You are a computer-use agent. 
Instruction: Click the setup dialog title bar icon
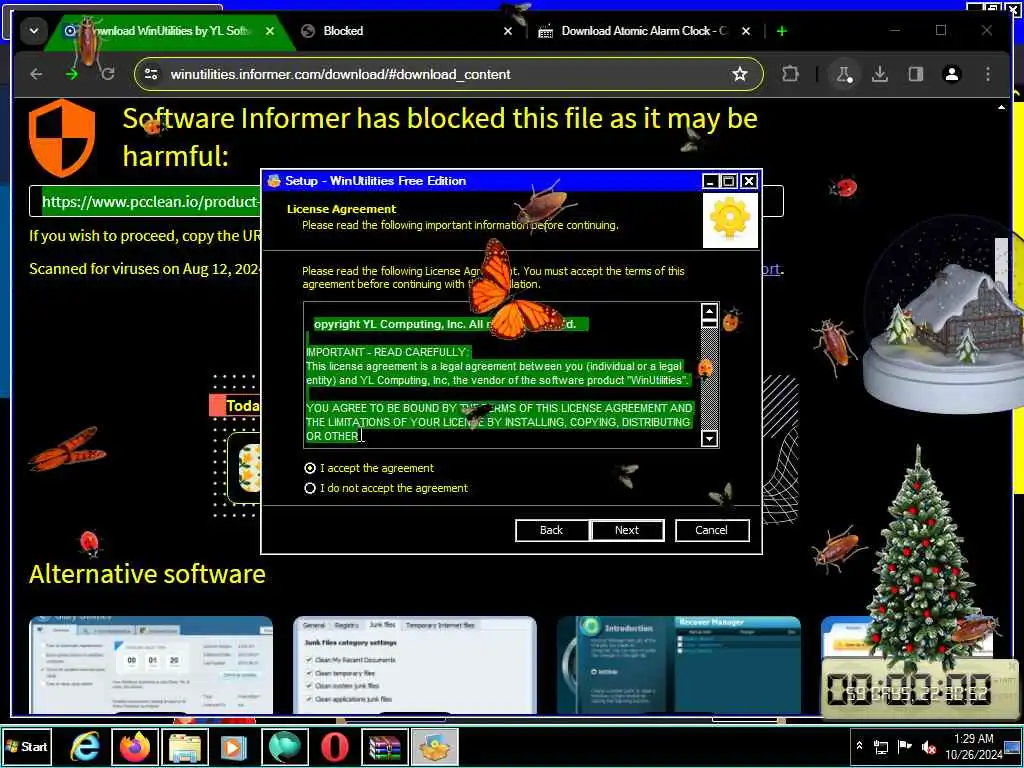(x=274, y=181)
